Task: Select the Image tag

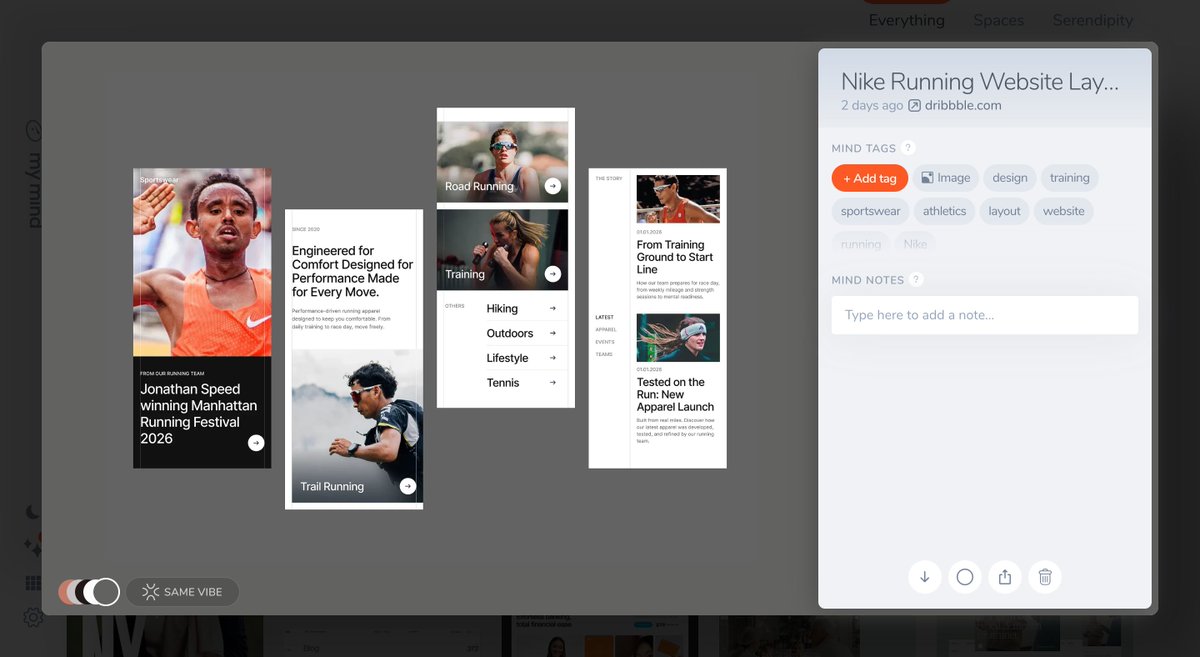Action: pos(945,178)
